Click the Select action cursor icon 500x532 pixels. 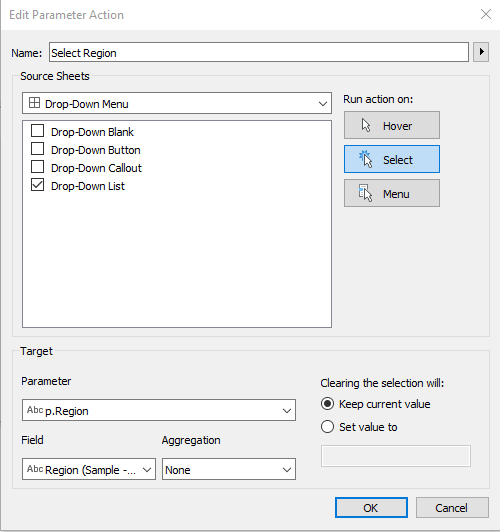pos(366,159)
